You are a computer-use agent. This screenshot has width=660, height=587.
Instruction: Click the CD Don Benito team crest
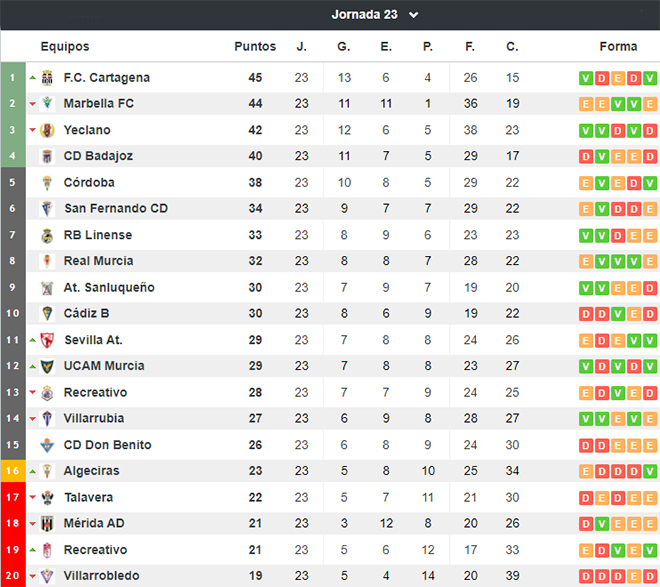click(47, 445)
